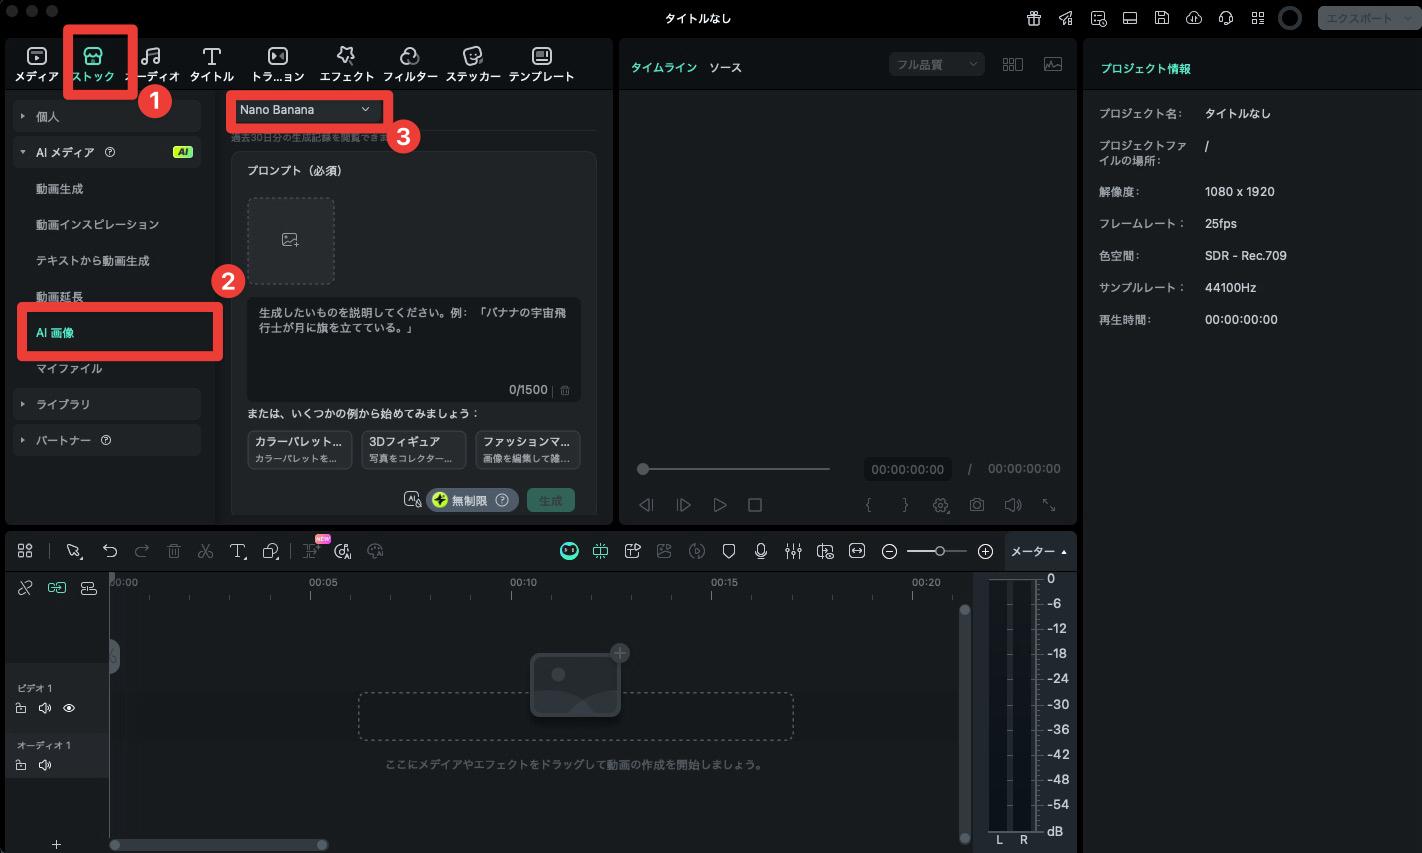1422x853 pixels.
Task: Open the Nano Banana model dropdown
Action: [306, 110]
